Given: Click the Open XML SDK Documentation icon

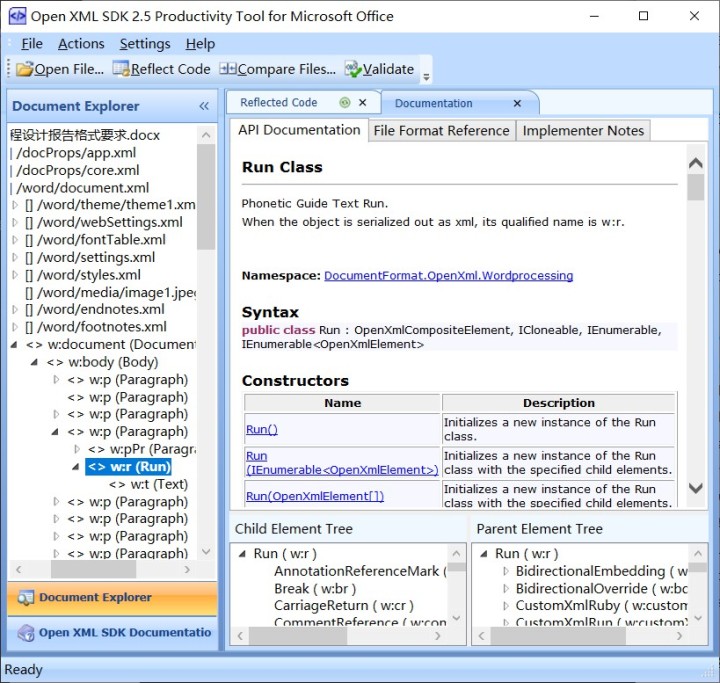Looking at the screenshot, I should point(26,633).
